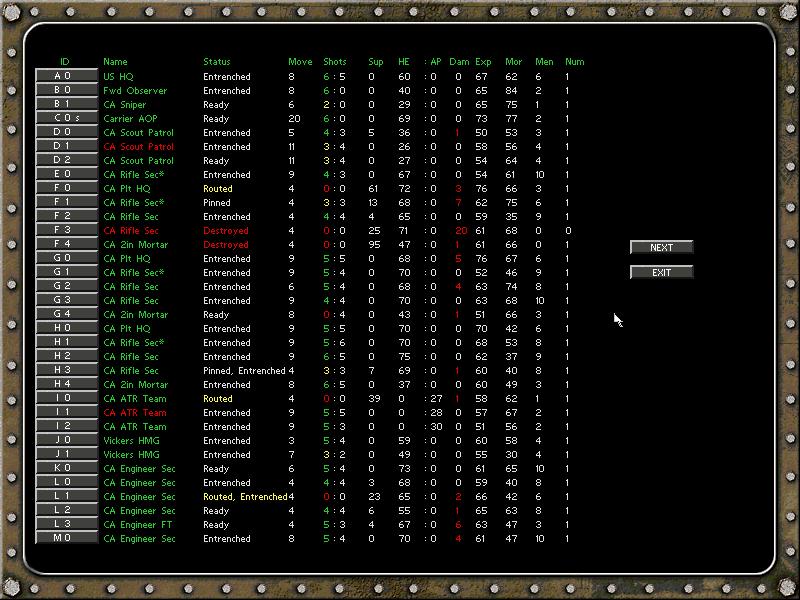The width and height of the screenshot is (800, 600).
Task: Click the CA Engineer FT unit name
Action: pos(138,524)
